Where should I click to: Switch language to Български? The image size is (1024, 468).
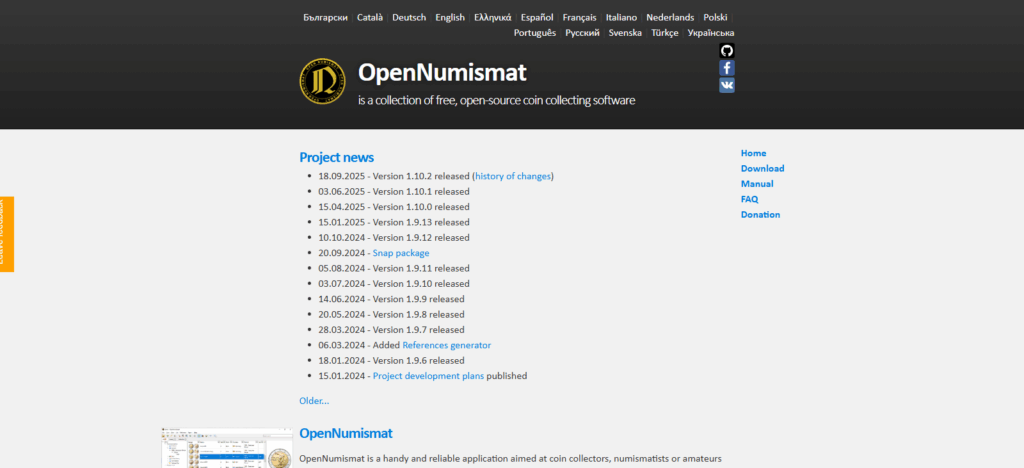tap(325, 18)
